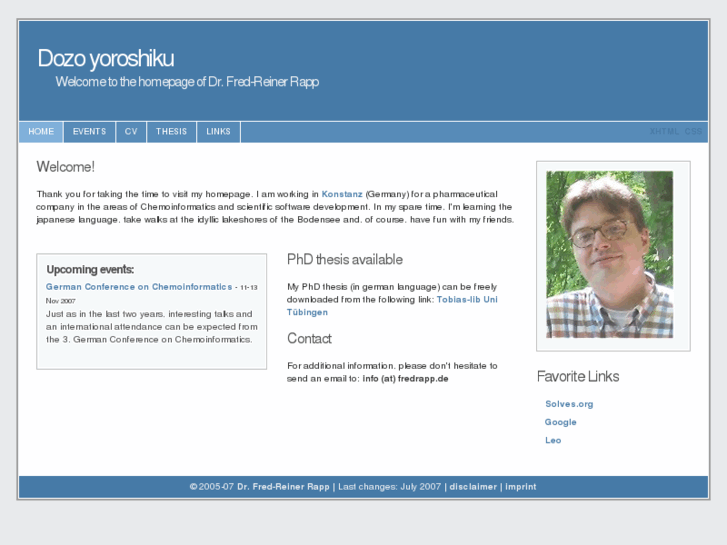Click the portrait photo of Dr. Rapp
Viewport: 727px width, 545px height.
coord(610,255)
